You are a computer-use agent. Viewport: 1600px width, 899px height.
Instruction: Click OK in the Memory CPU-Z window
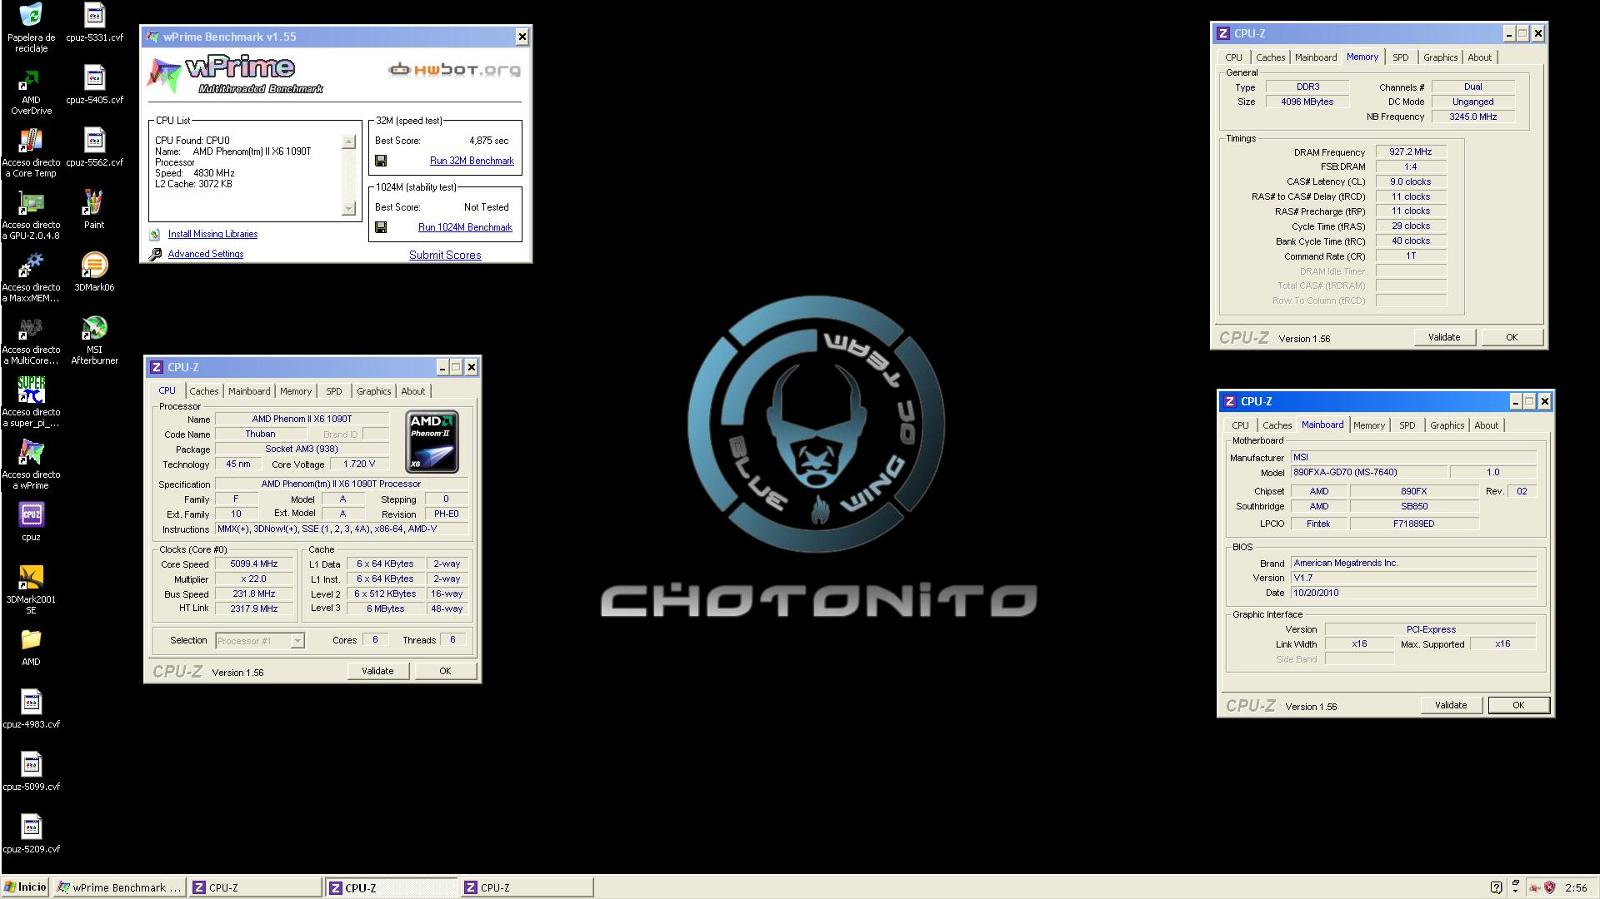point(1512,338)
